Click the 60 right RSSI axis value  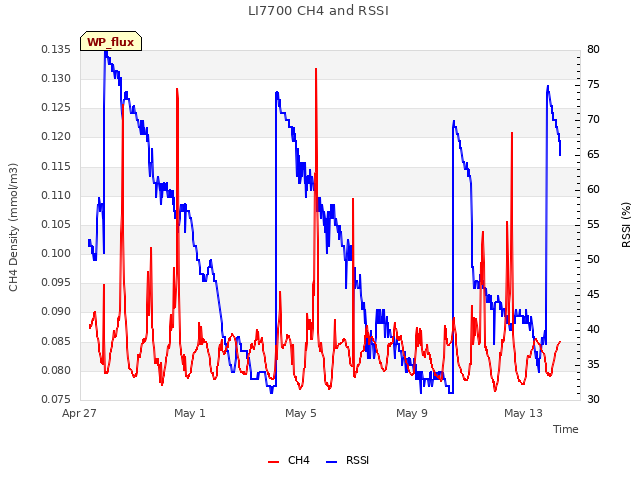(x=593, y=189)
